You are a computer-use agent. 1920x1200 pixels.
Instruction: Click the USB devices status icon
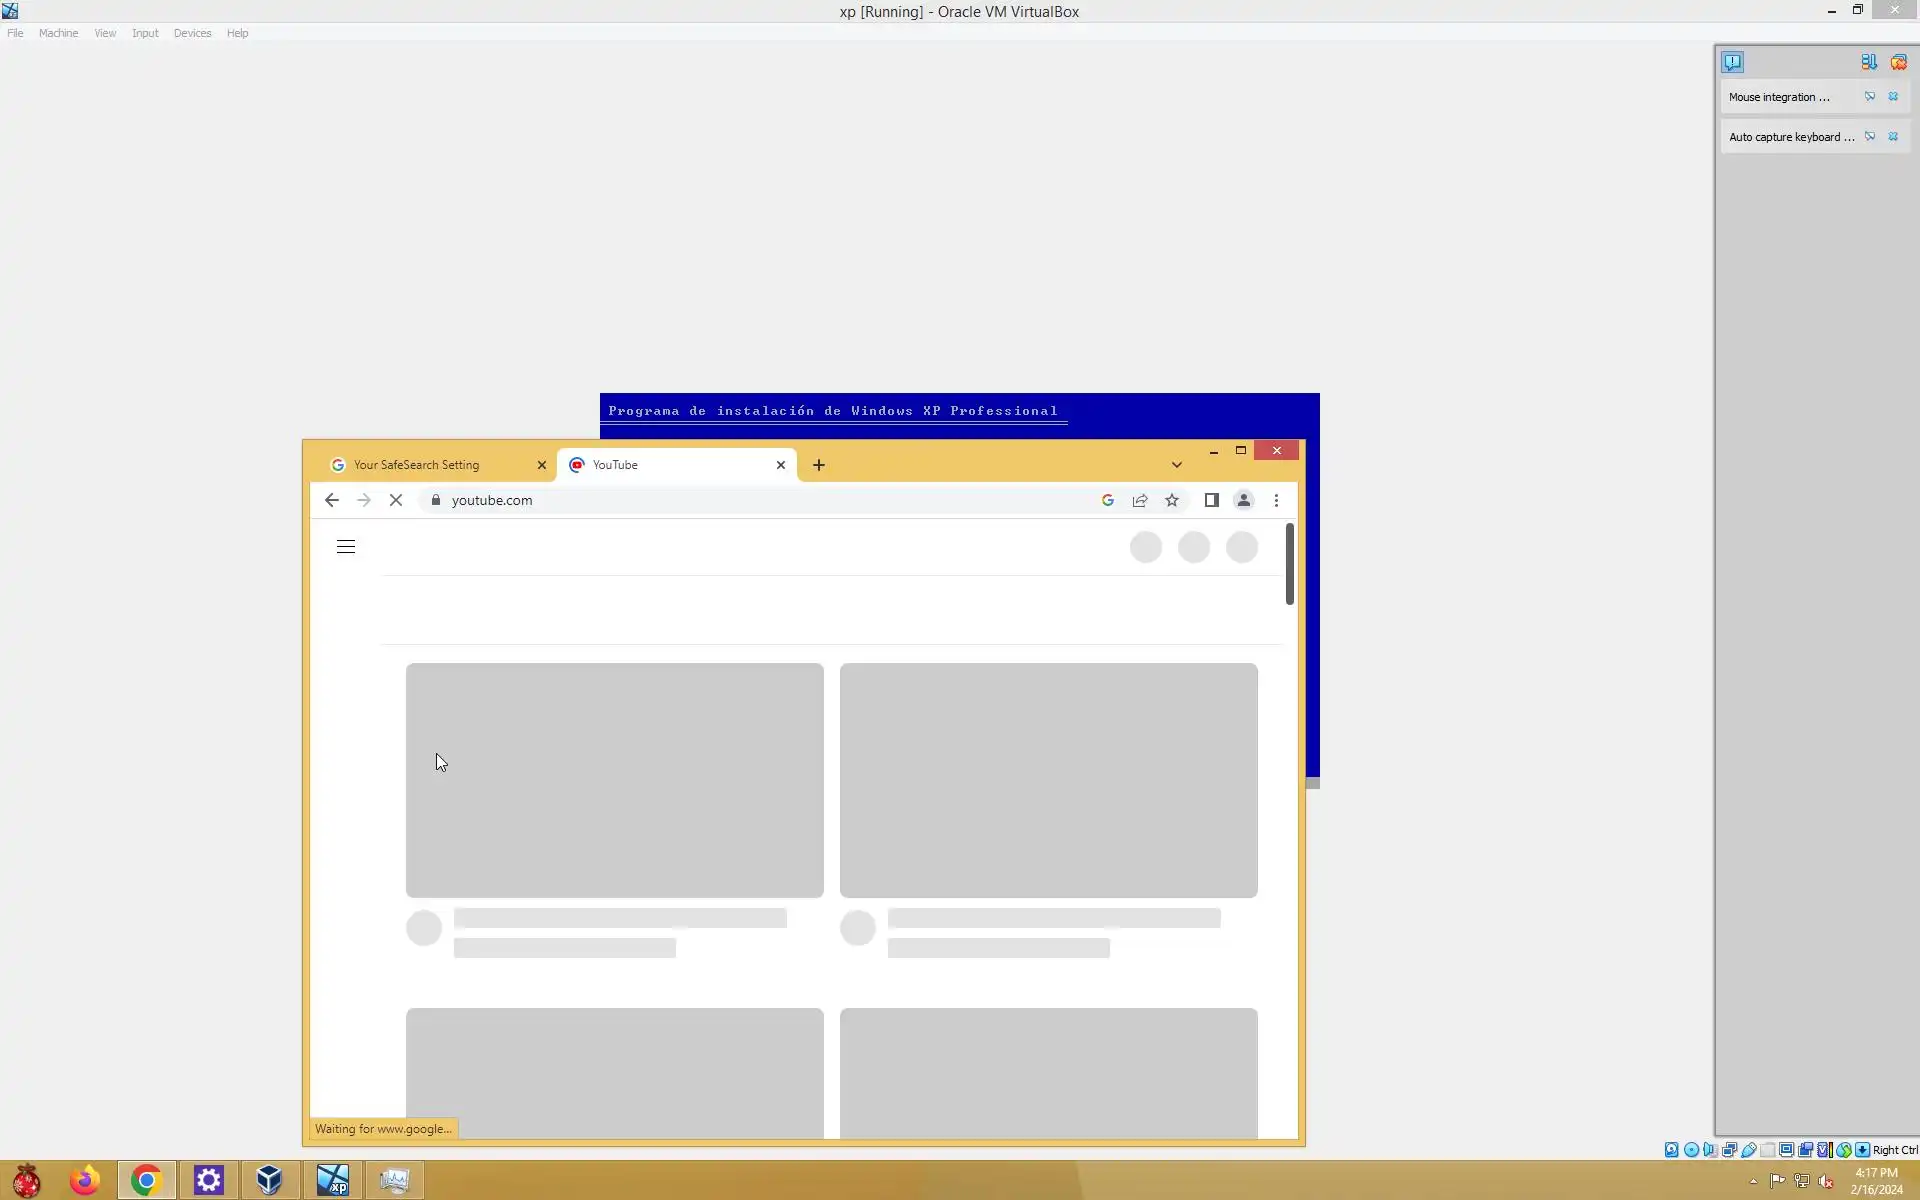pos(1749,1150)
